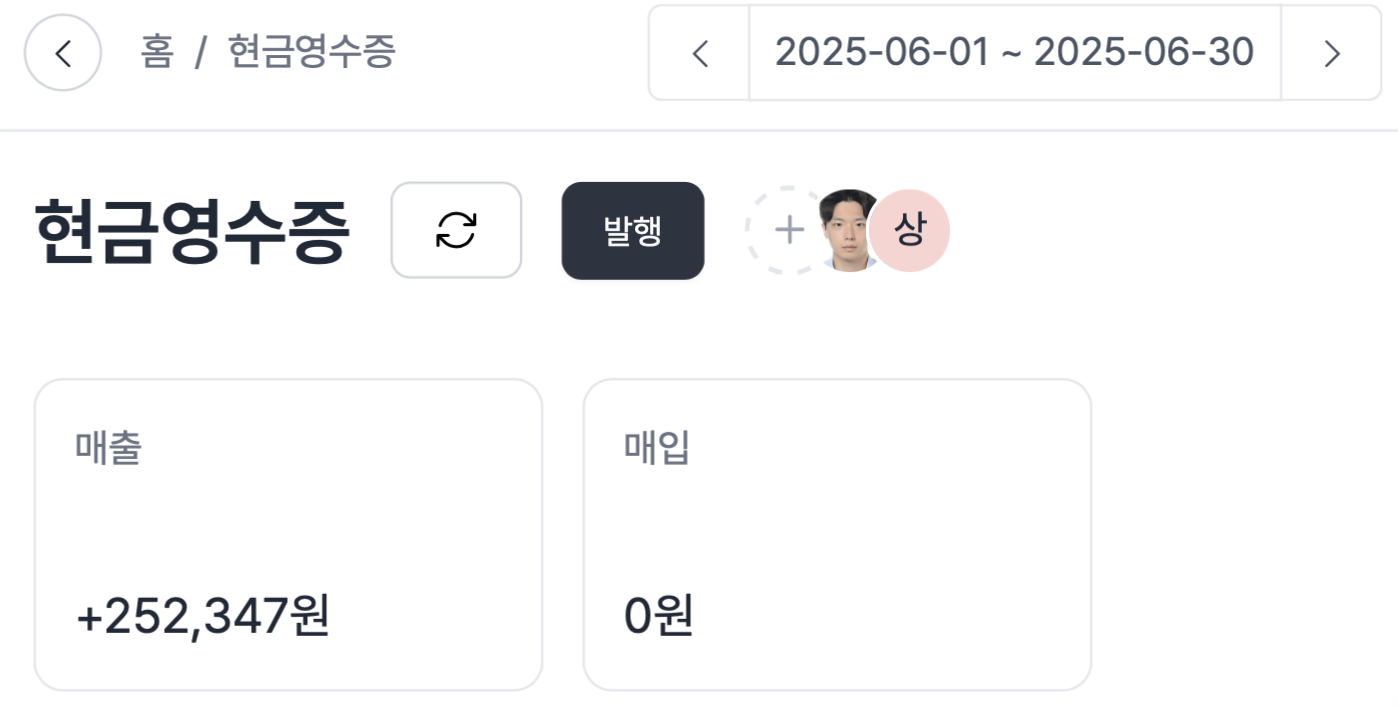This screenshot has width=1398, height=708.
Task: Refresh the 현금영수증 data
Action: 456,230
